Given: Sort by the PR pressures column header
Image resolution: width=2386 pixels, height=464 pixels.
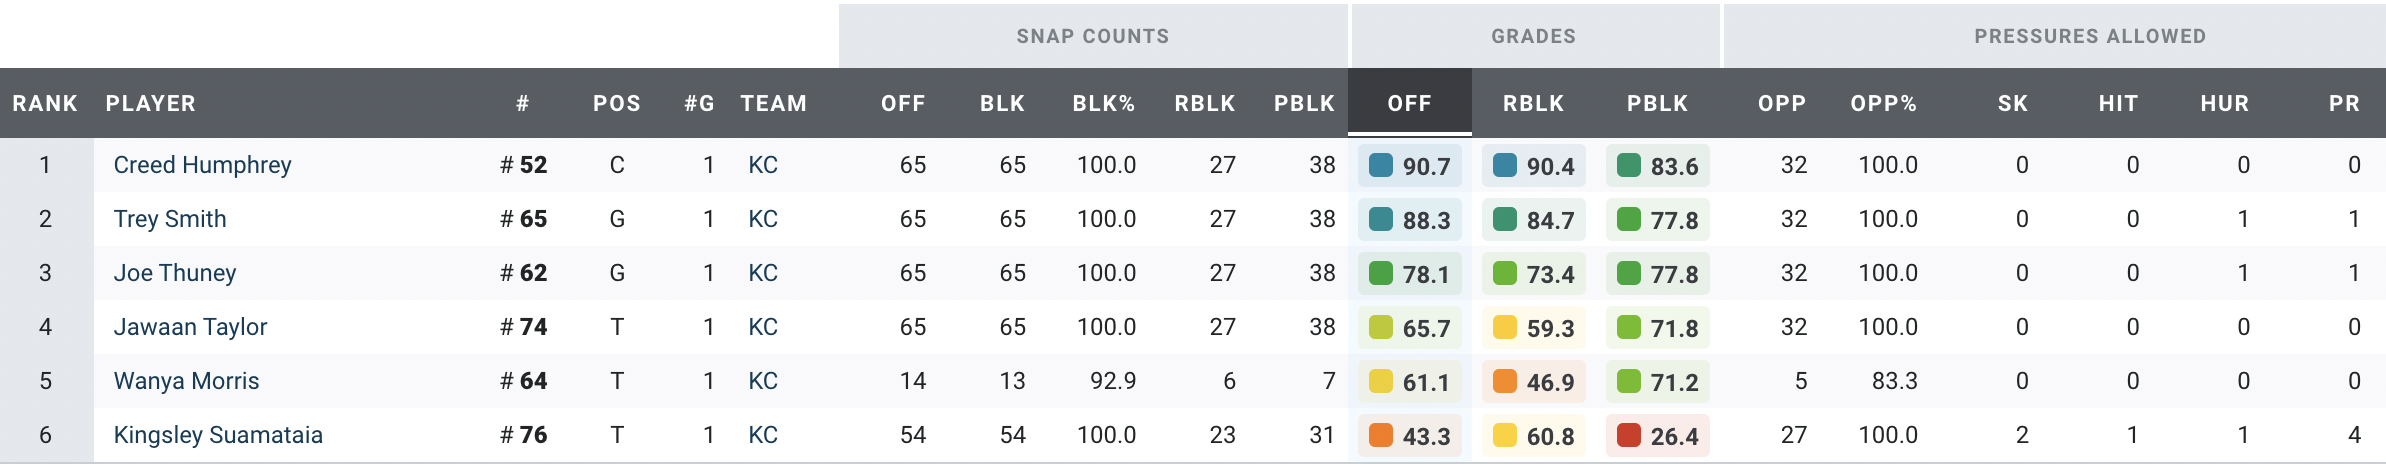Looking at the screenshot, I should [2344, 103].
